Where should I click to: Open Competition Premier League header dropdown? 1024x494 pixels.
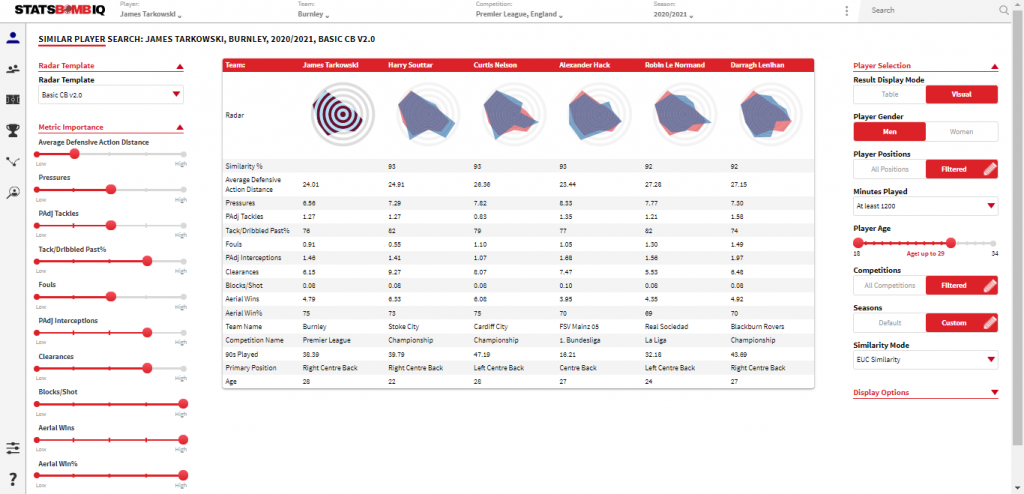519,14
